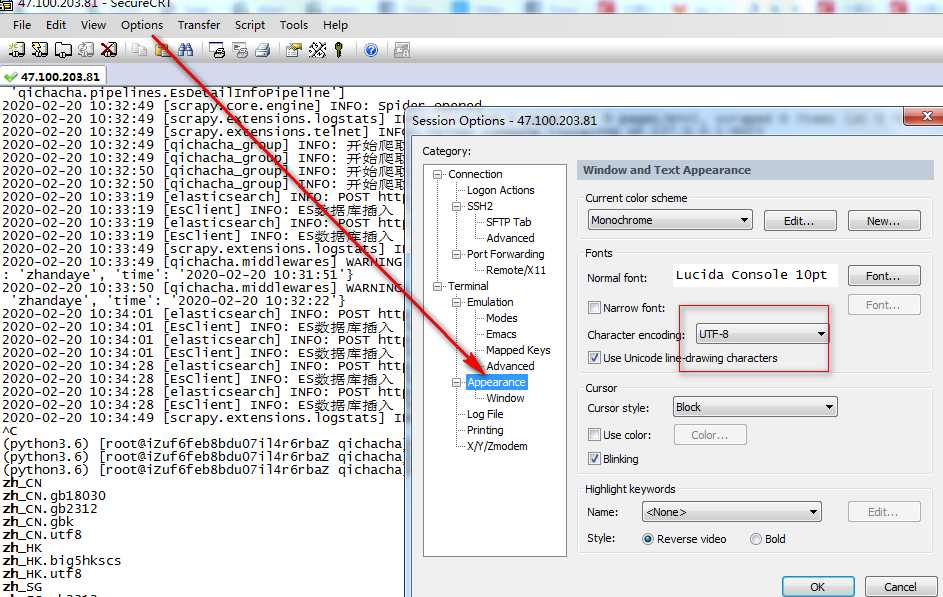The height and width of the screenshot is (597, 943).
Task: Open the Current color scheme dropdown
Action: click(x=670, y=220)
